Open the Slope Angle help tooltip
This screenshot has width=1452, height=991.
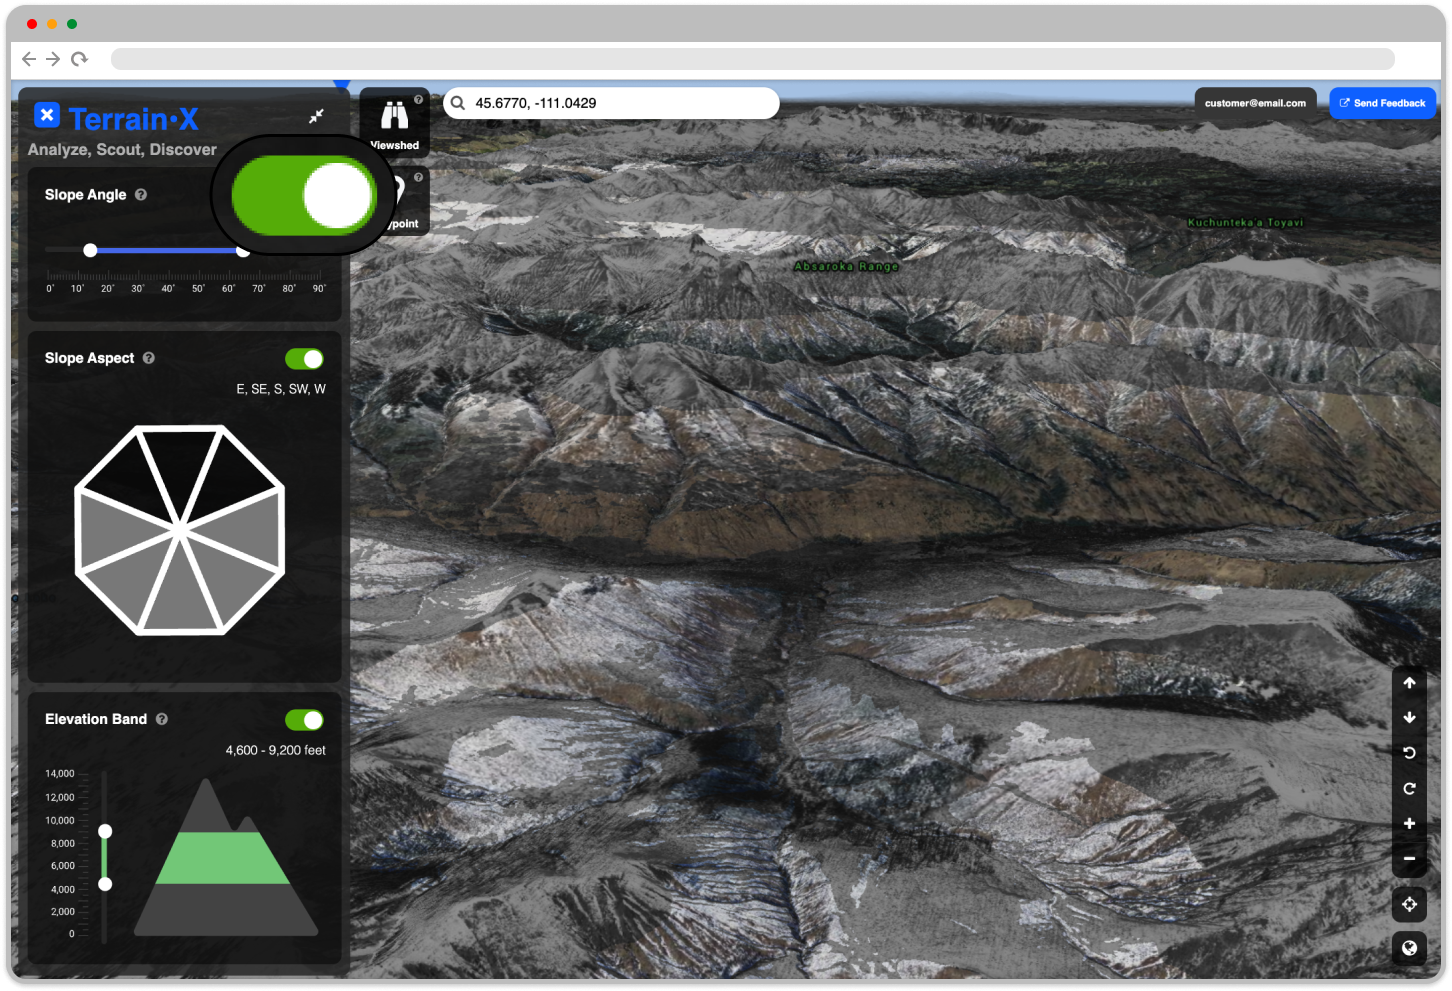[140, 194]
